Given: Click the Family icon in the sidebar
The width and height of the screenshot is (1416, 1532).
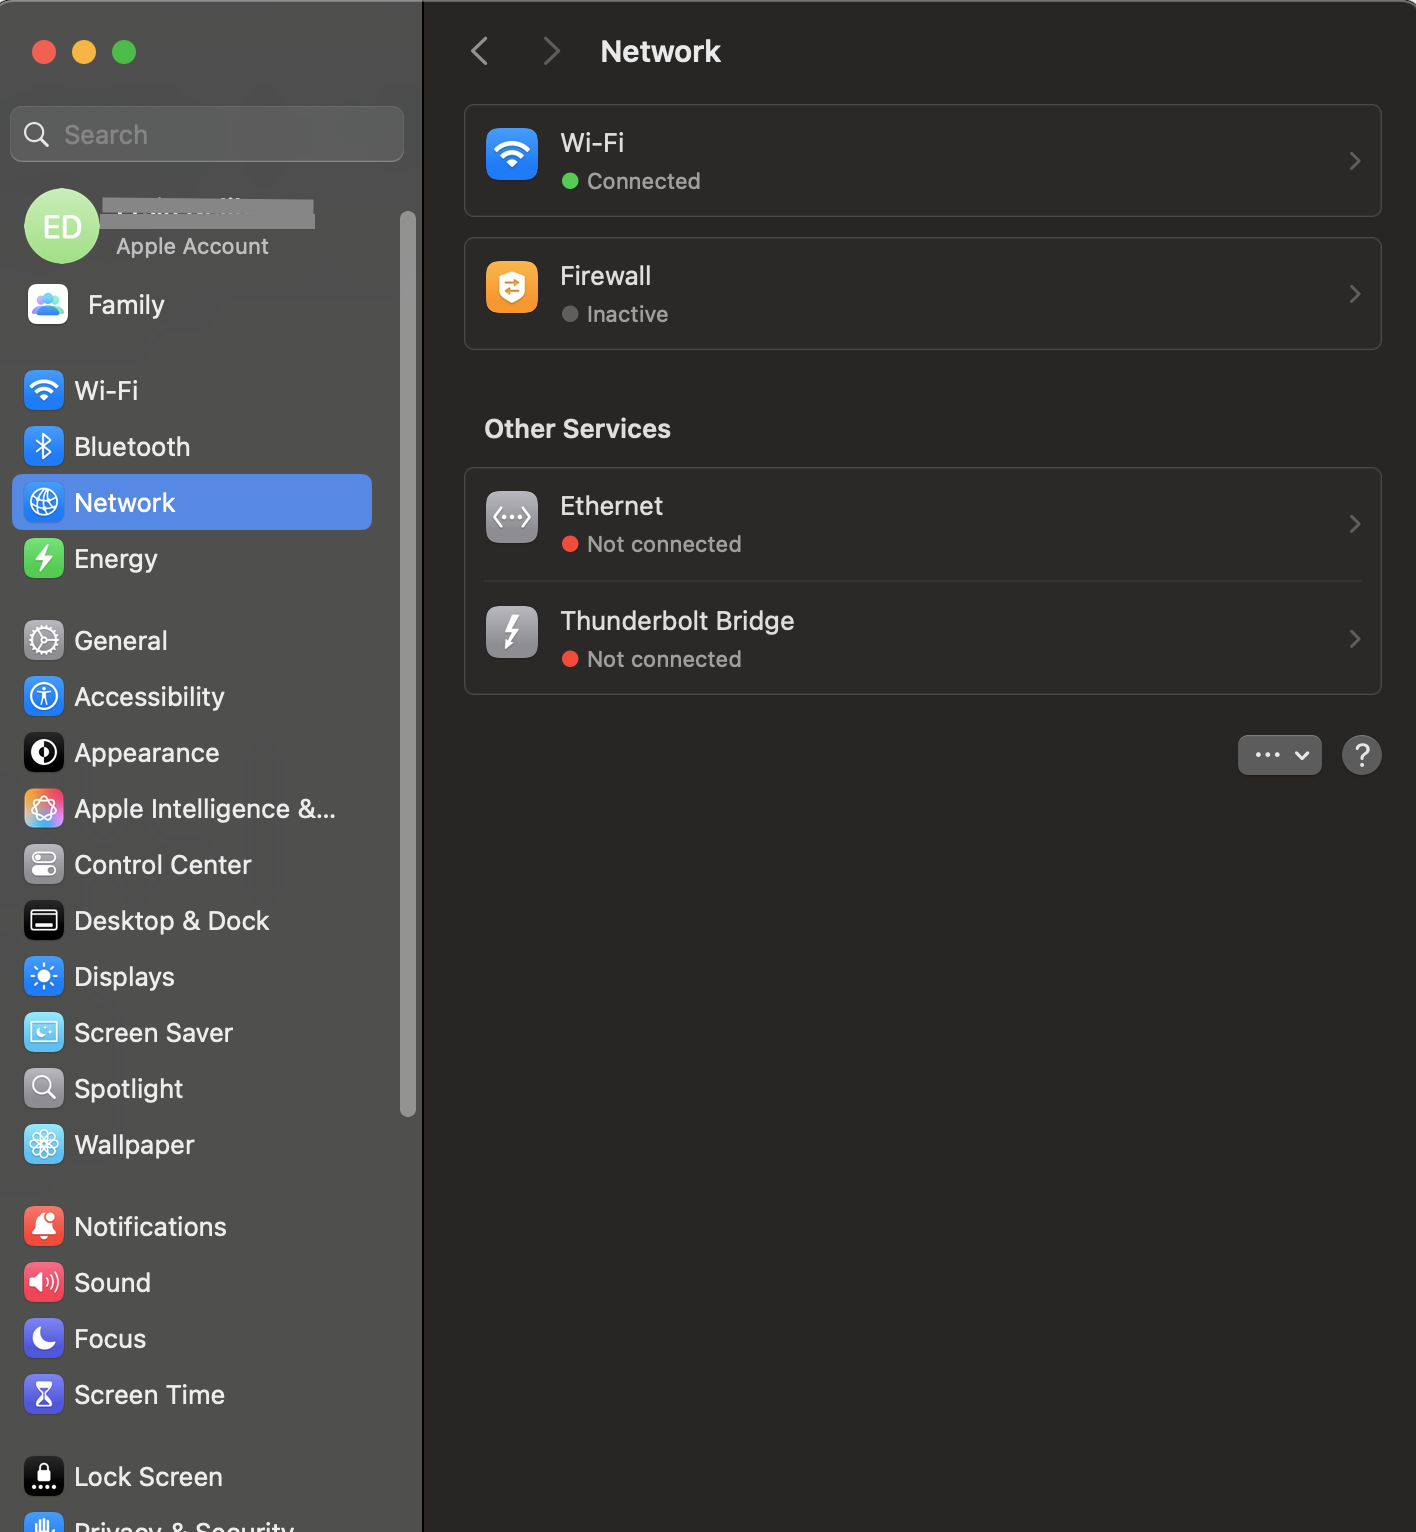Looking at the screenshot, I should pyautogui.click(x=48, y=304).
